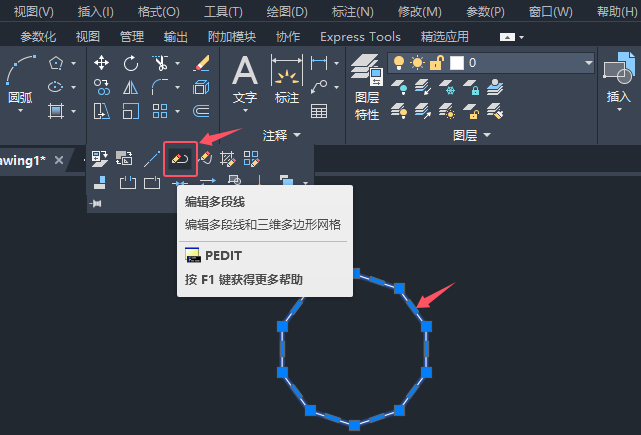
Task: Click the Multileader icon
Action: click(319, 87)
